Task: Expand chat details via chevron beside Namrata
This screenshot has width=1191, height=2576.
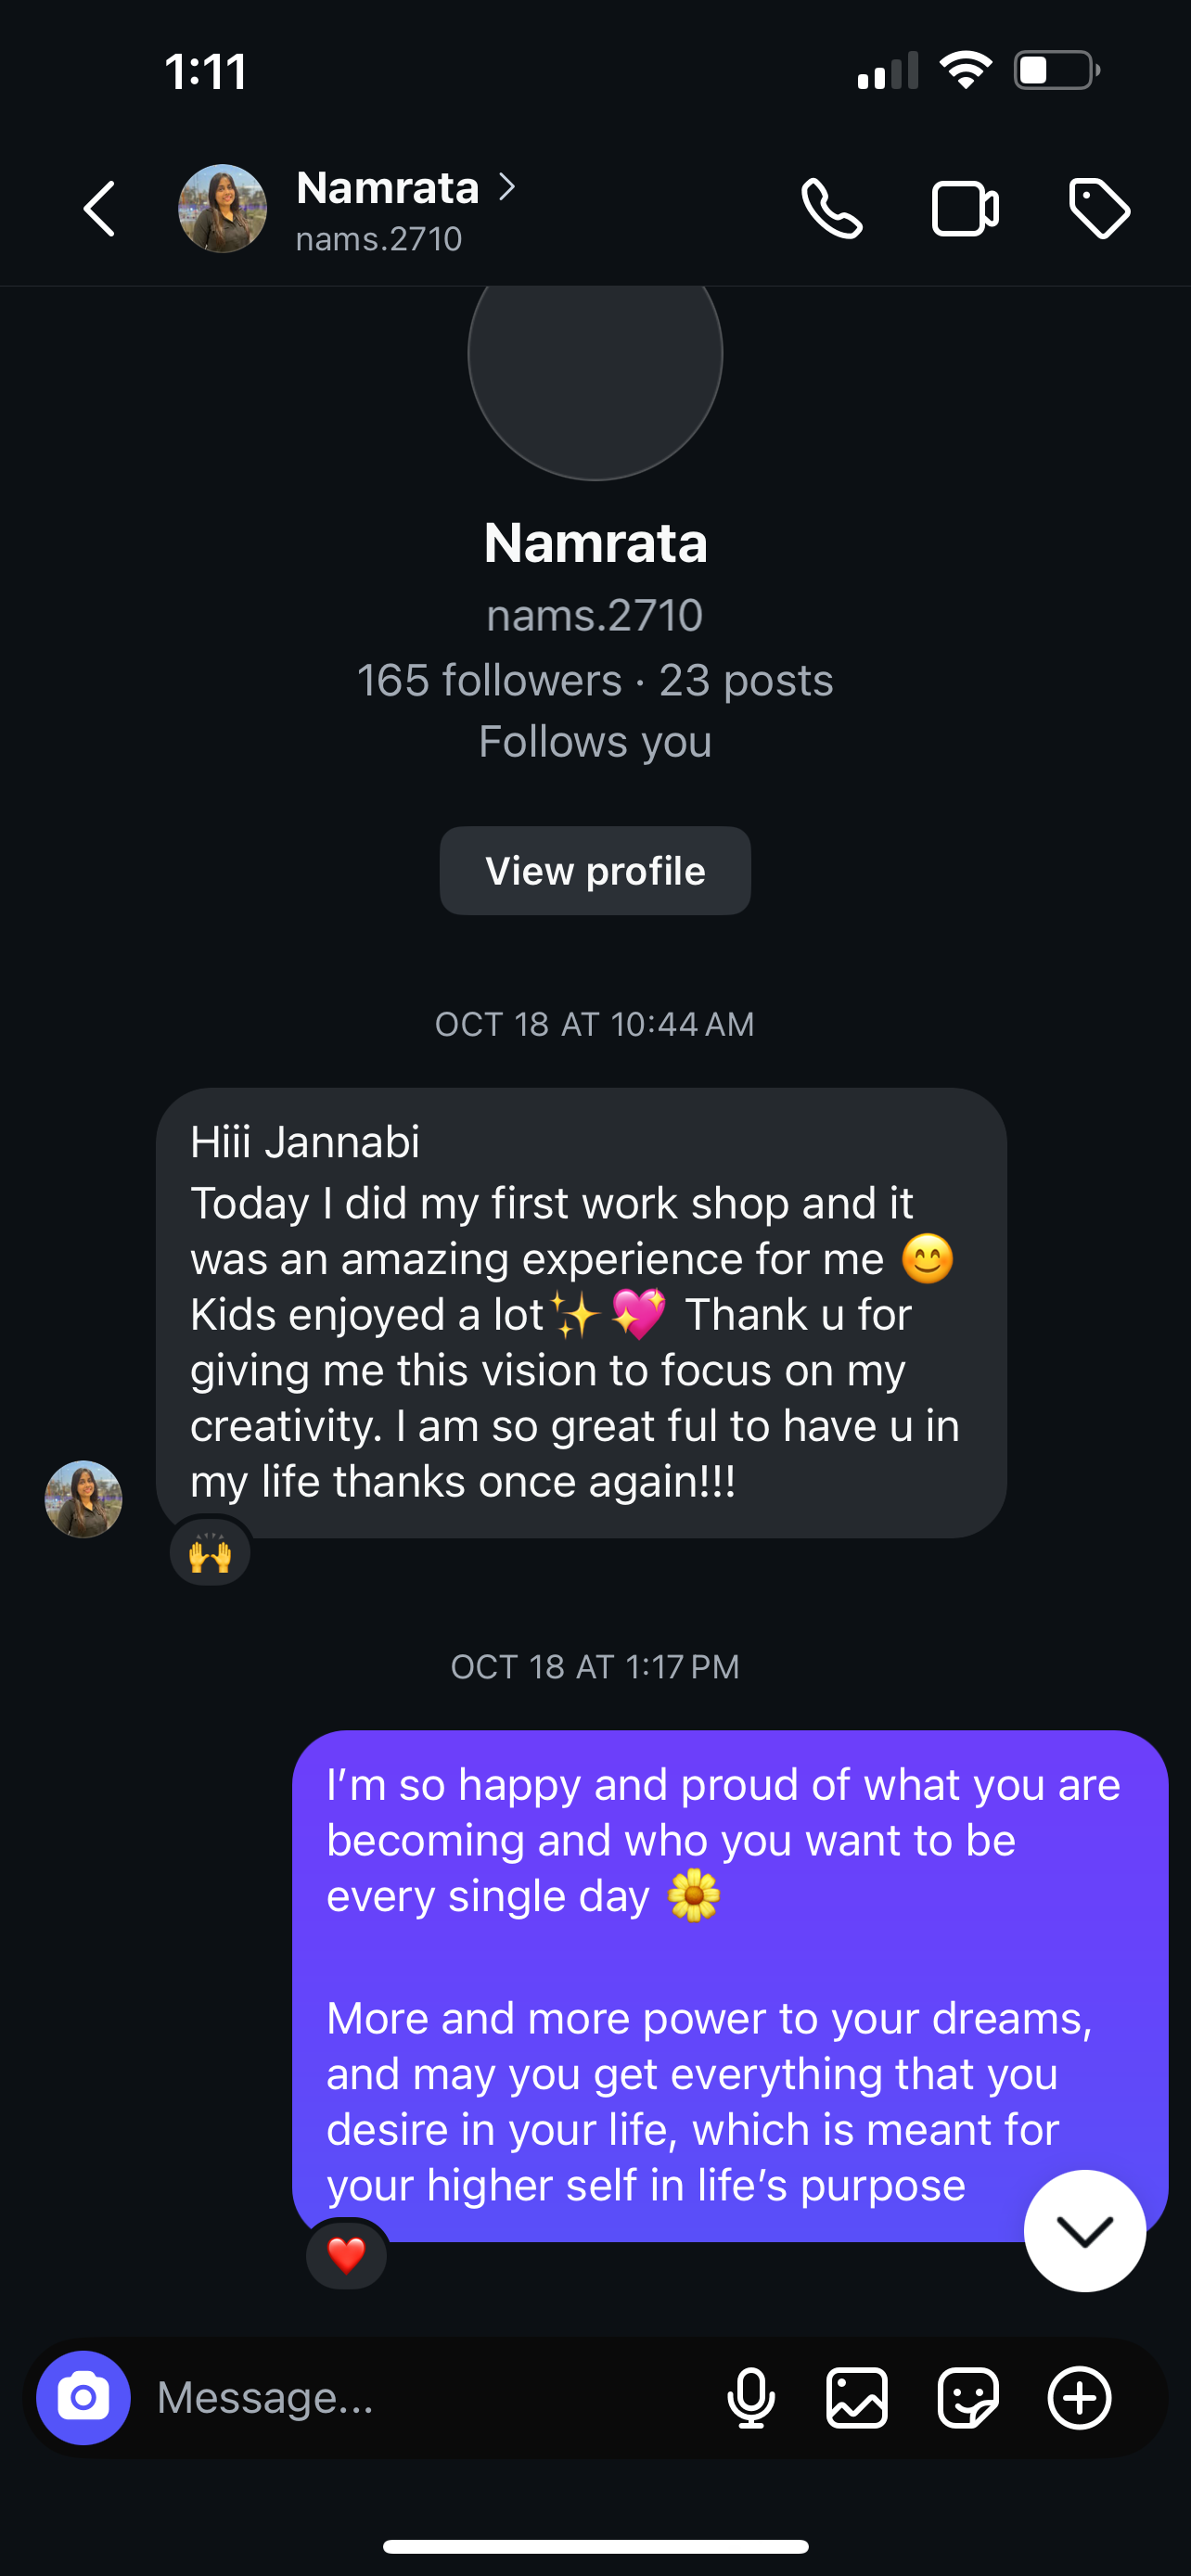Action: (507, 187)
